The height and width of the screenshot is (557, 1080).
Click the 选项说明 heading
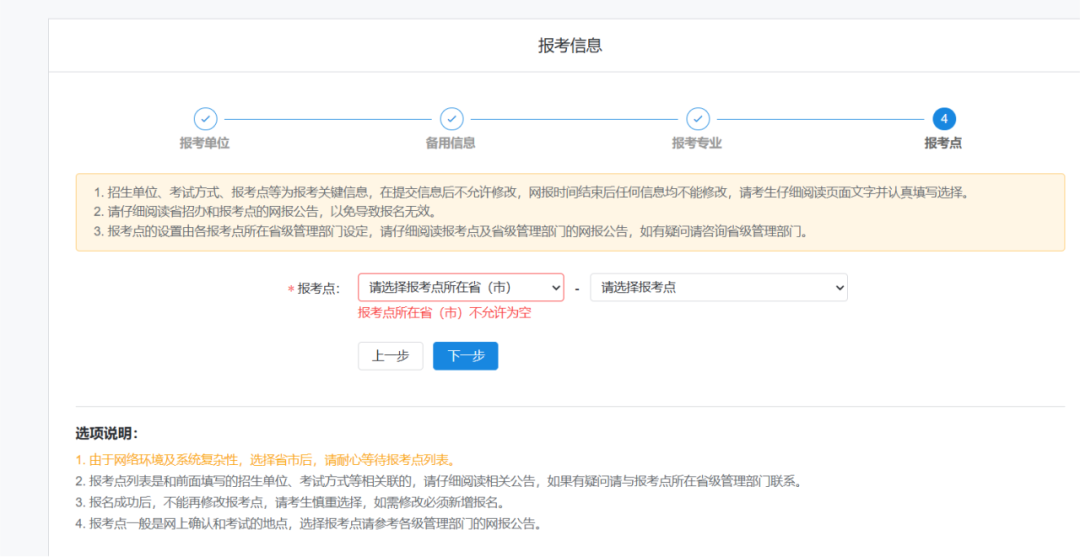(106, 434)
